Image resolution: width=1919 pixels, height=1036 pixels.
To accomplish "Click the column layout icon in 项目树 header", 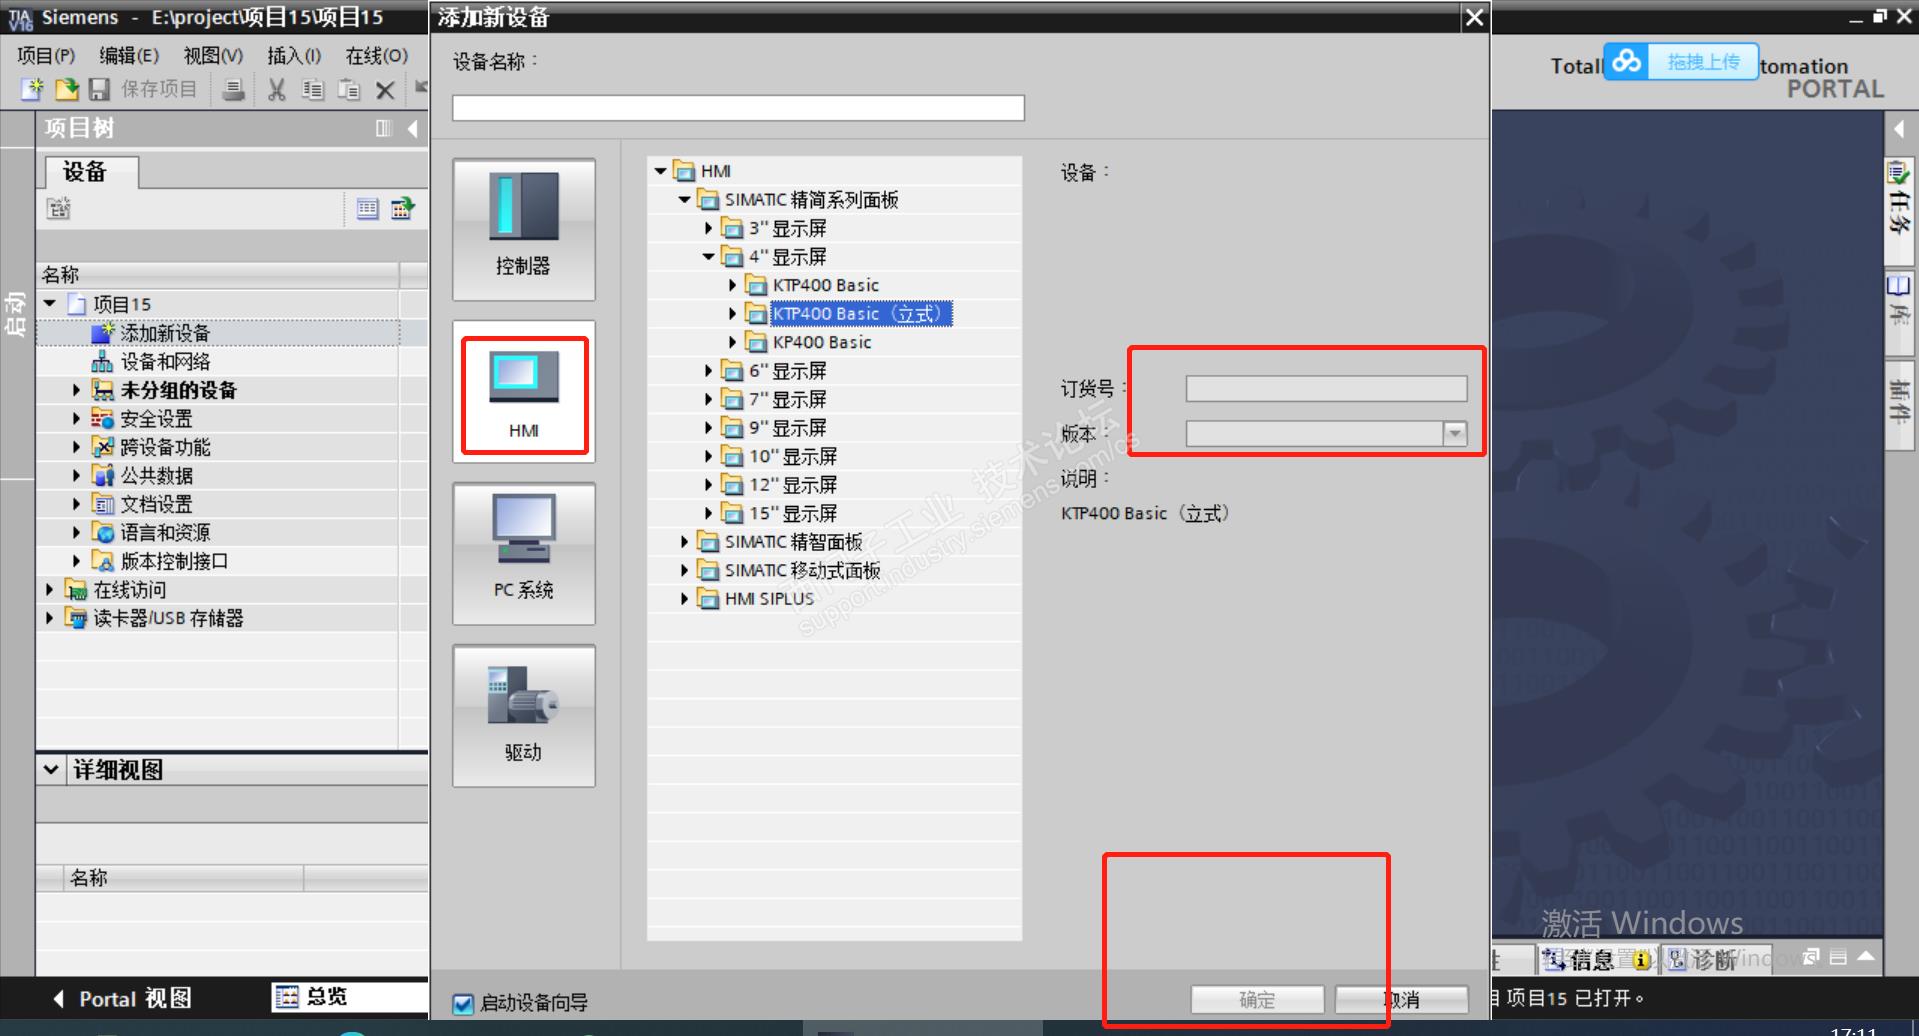I will click(x=384, y=128).
